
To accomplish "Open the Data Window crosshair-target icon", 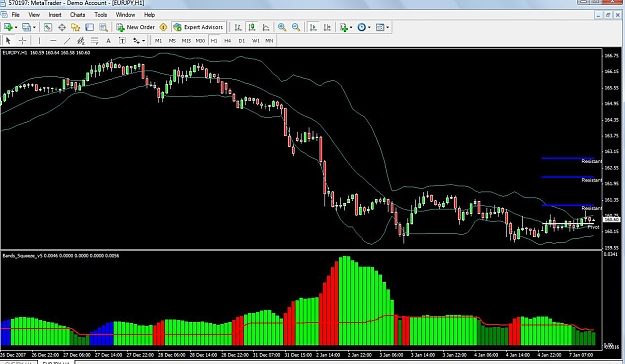I will point(62,27).
